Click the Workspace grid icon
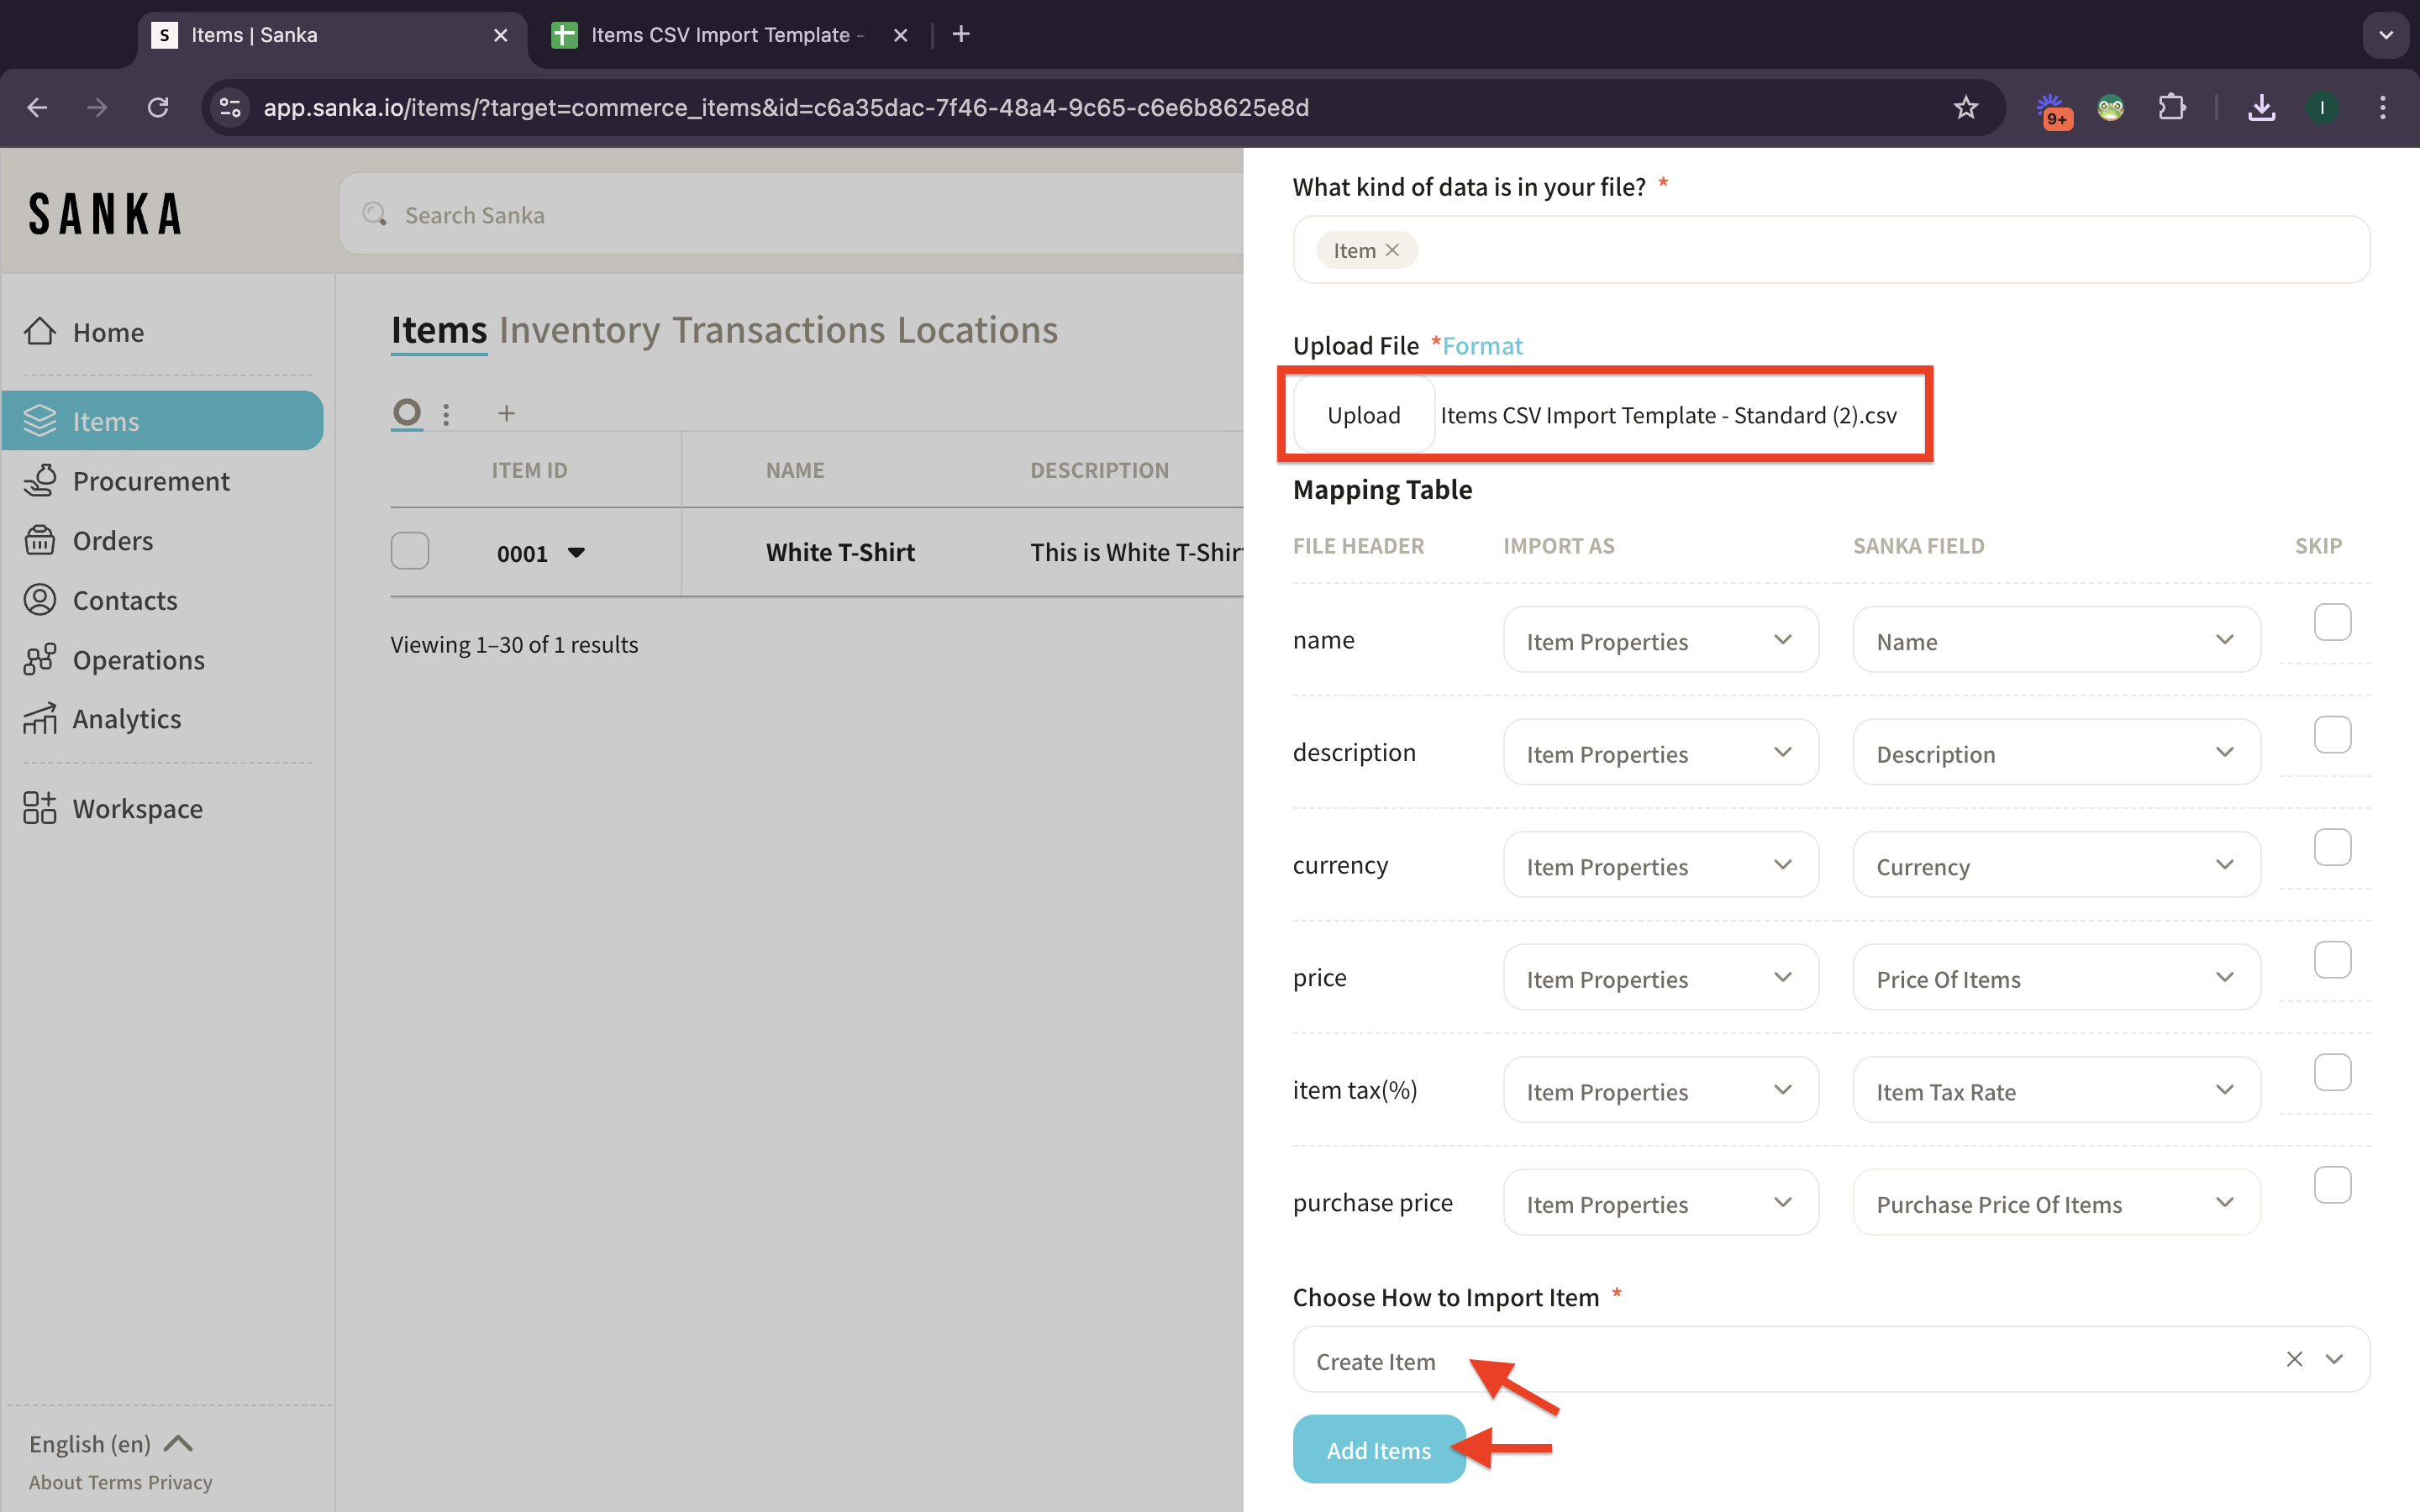Screen dimensions: 2420x1512 coord(40,808)
